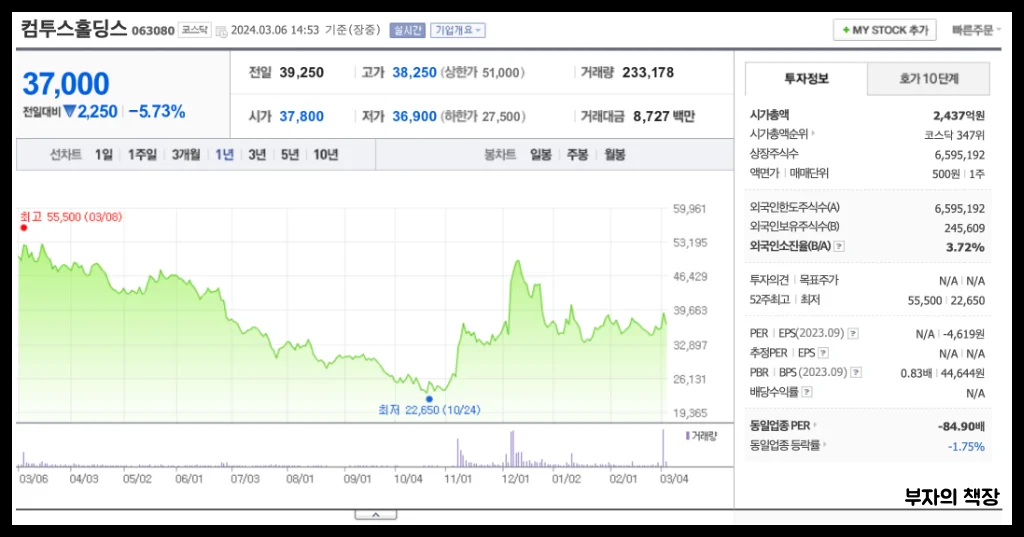The image size is (1024, 537).
Task: Select the 1주일 line chart period
Action: (x=142, y=155)
